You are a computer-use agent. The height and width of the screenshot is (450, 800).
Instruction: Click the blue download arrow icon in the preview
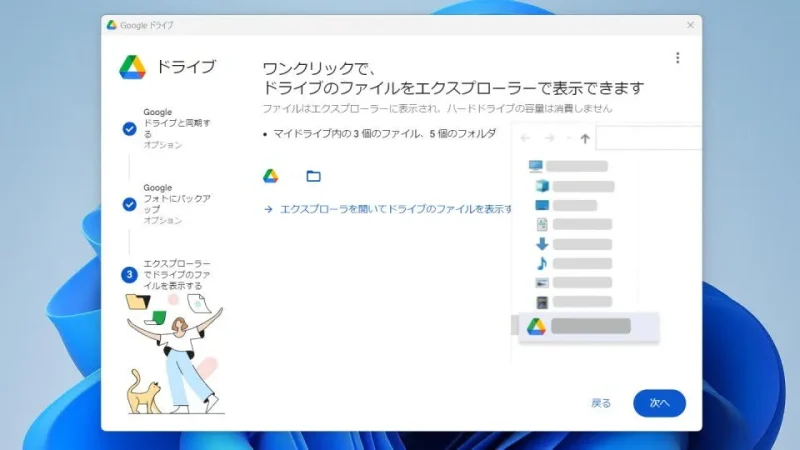542,244
